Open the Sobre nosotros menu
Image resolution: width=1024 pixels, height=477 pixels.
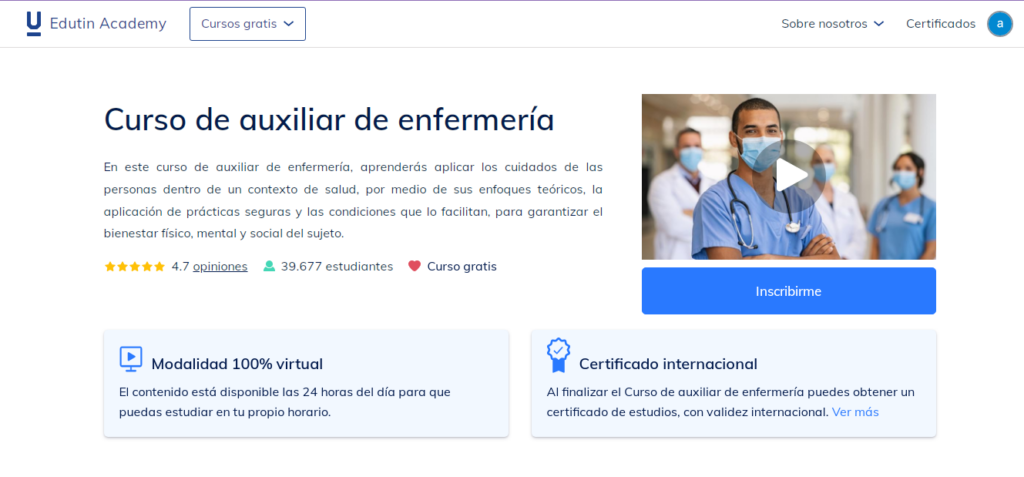(x=832, y=24)
